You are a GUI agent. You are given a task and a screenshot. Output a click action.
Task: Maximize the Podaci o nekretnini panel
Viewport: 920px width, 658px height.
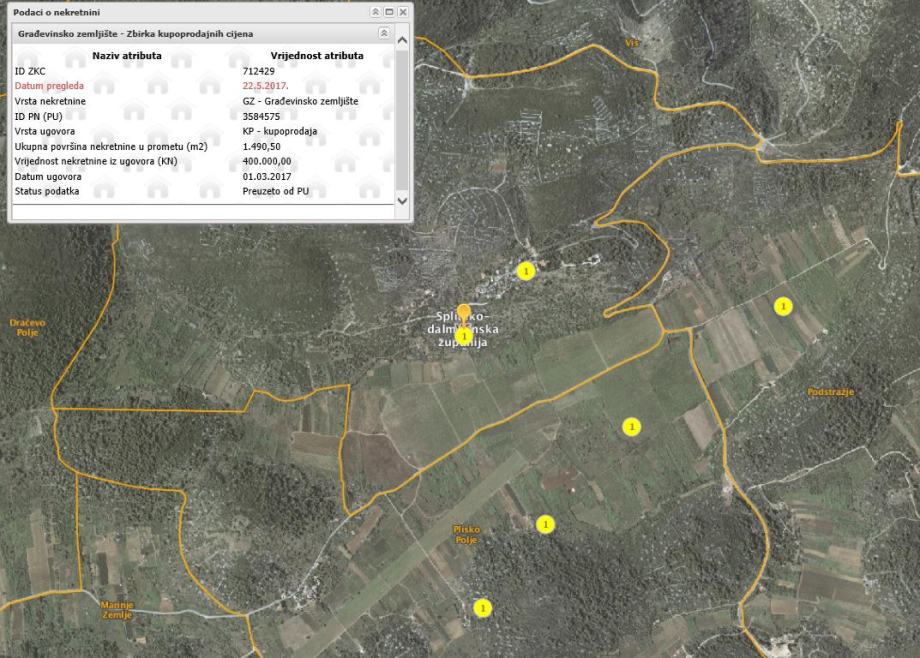click(389, 11)
